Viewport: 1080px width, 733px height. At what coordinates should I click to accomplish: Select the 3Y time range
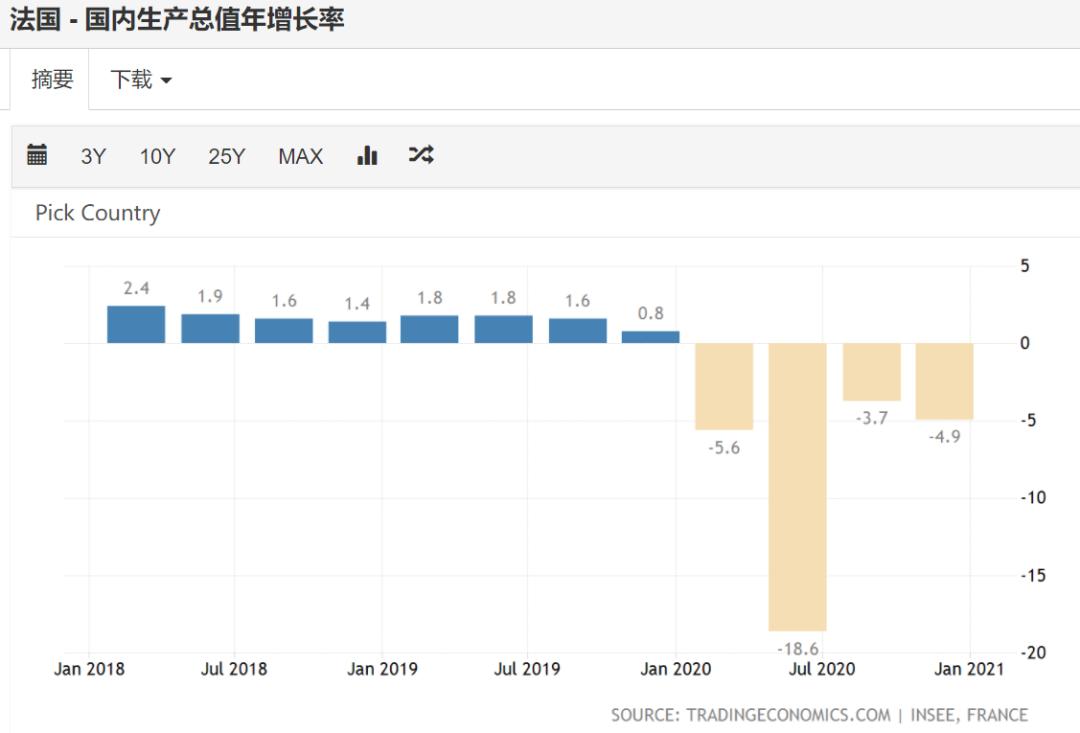point(93,155)
